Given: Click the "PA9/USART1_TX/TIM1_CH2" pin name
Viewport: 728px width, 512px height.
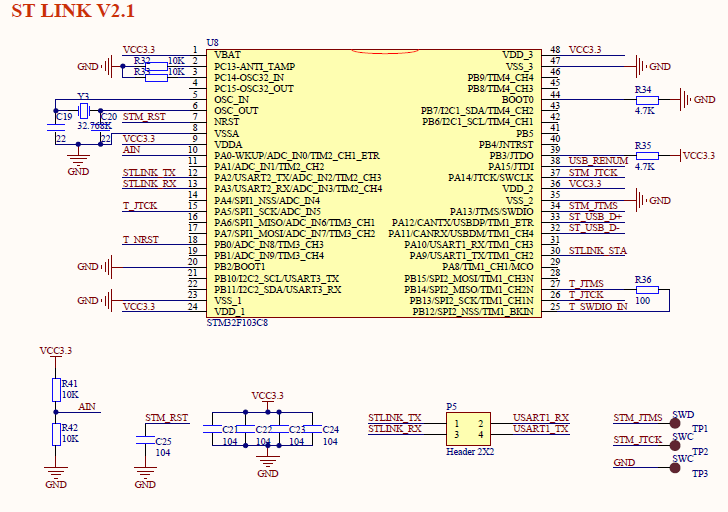Looking at the screenshot, I should (x=472, y=256).
